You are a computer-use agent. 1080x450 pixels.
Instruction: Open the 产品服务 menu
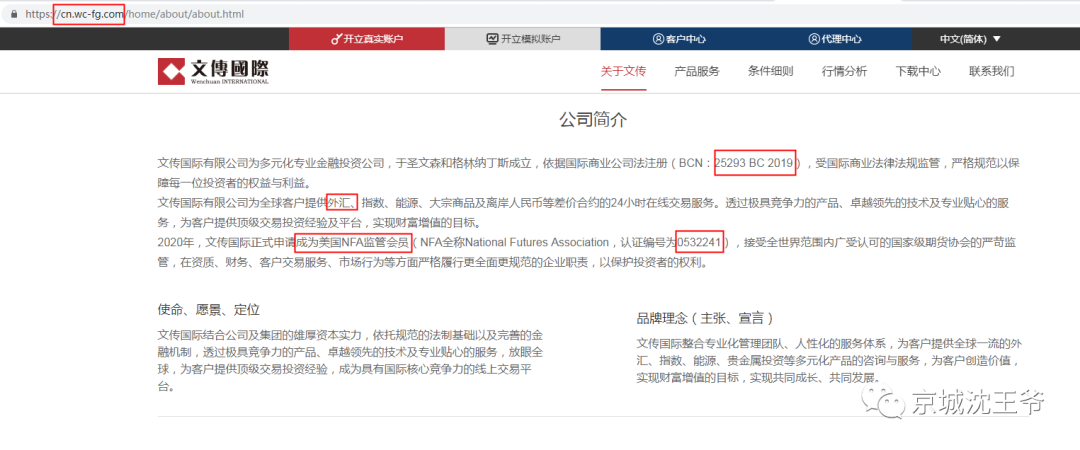point(697,71)
